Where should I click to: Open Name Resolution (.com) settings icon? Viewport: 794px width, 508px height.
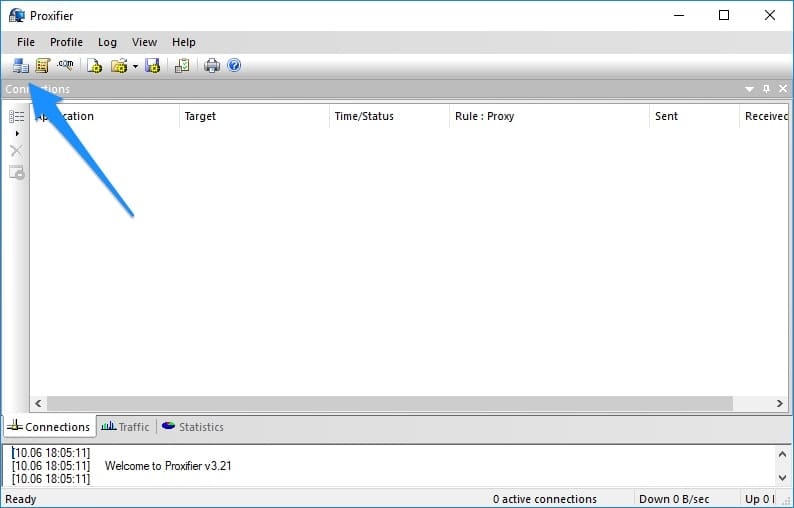[65, 66]
